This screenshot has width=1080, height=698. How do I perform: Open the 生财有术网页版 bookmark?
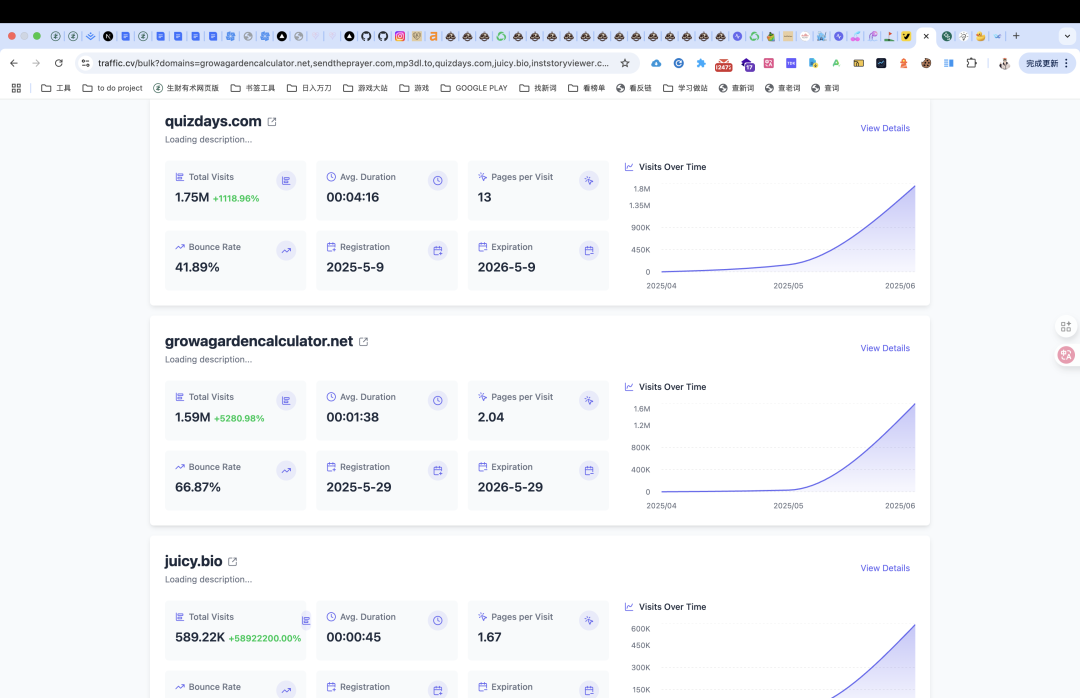186,88
